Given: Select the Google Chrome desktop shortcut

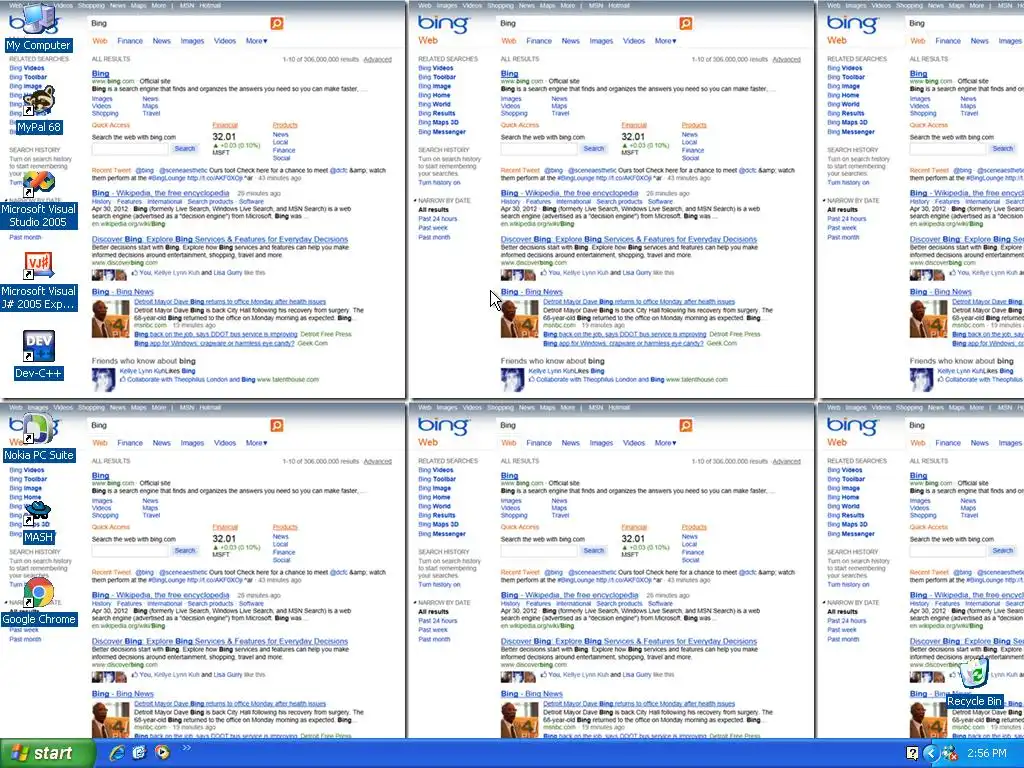Looking at the screenshot, I should [x=39, y=601].
